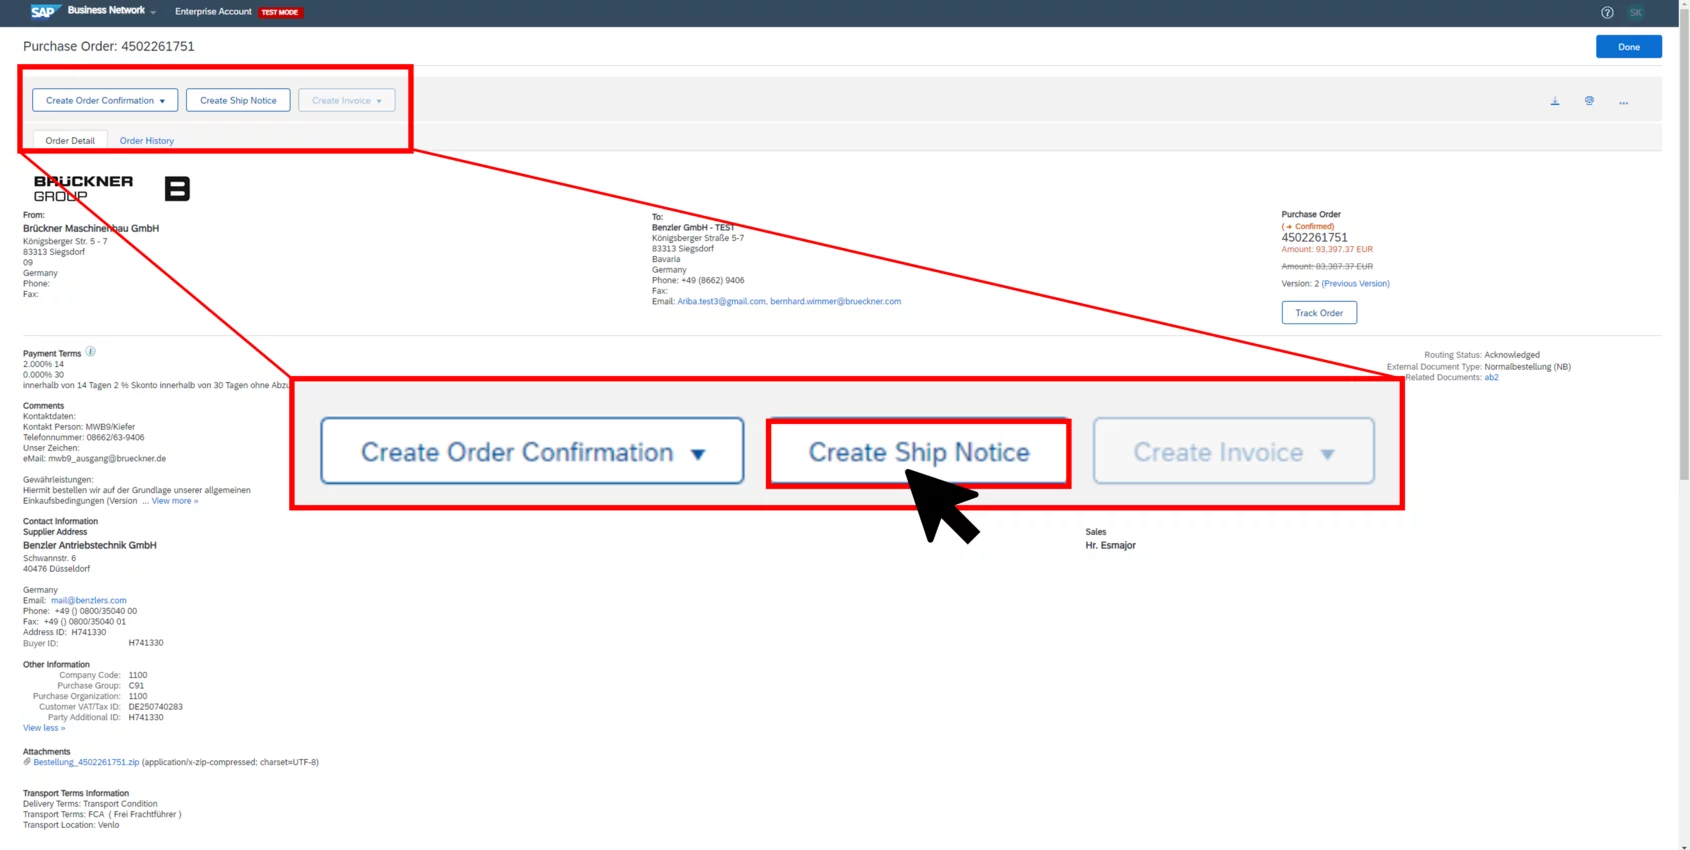This screenshot has width=1690, height=850.
Task: Click Routing Status: Acknowledged text
Action: click(x=1482, y=355)
